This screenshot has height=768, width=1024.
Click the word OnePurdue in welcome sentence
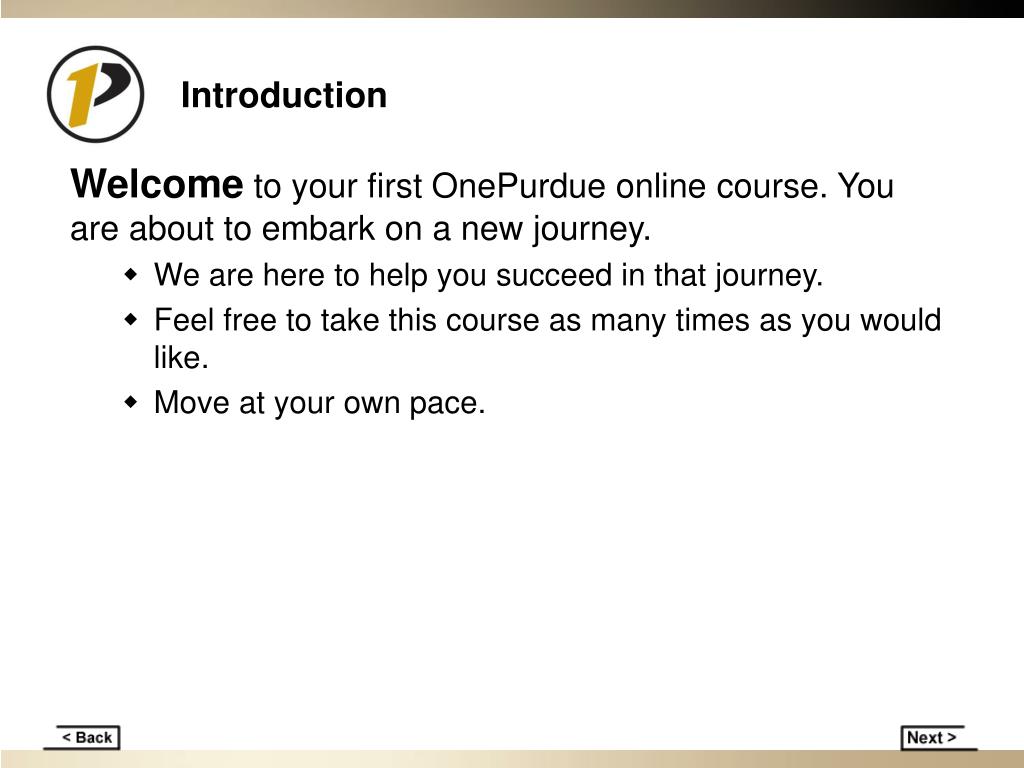click(519, 185)
